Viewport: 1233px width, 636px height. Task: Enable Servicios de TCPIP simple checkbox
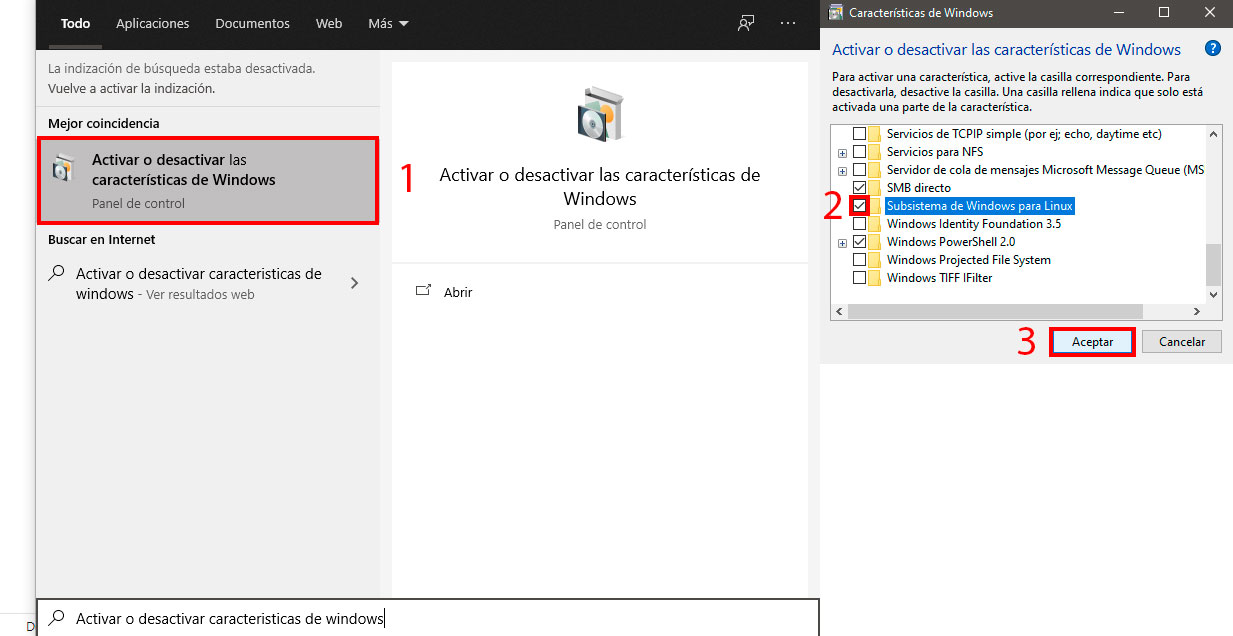pyautogui.click(x=859, y=134)
